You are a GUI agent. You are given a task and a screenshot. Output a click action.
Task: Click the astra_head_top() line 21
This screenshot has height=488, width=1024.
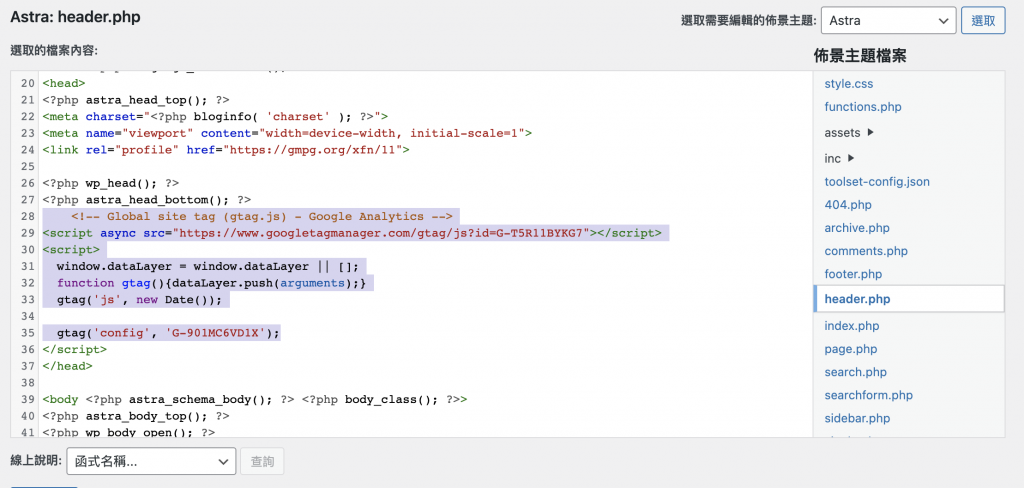pyautogui.click(x=136, y=100)
